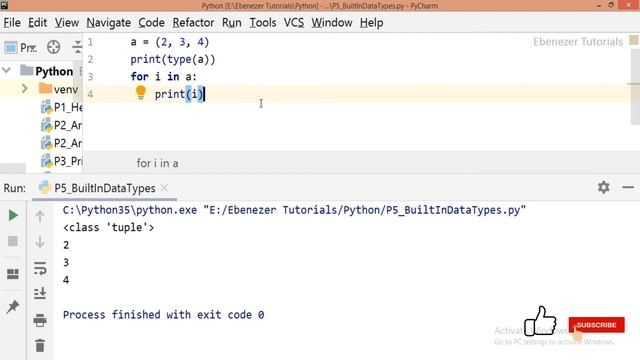Rerun P5_BuiltInDataTypes with green play icon

pos(13,215)
